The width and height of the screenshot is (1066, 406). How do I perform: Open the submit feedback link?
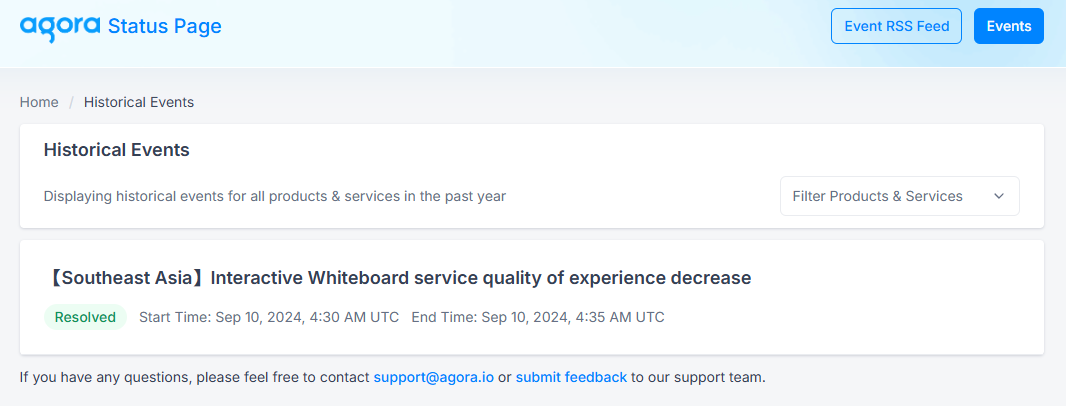pos(571,377)
